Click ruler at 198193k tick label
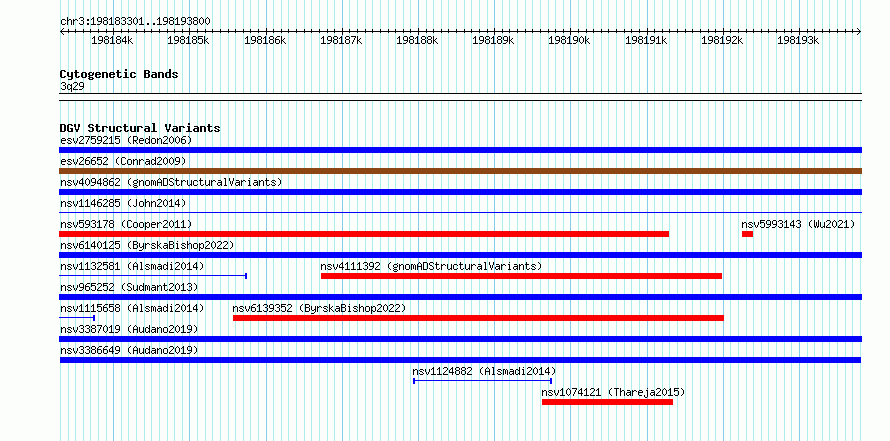Viewport: 890px width, 441px height. [798, 40]
